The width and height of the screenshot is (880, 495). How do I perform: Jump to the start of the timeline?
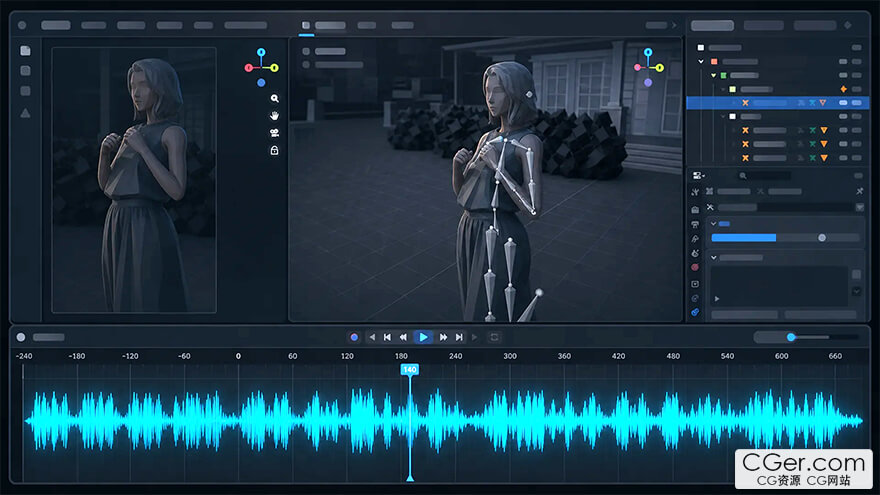coord(387,337)
